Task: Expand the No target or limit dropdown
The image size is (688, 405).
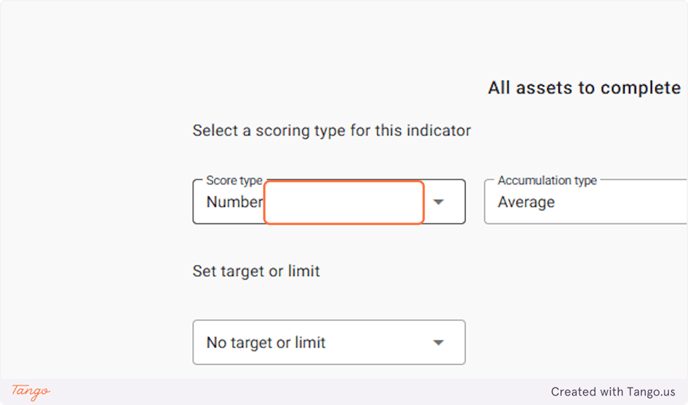Action: pos(329,342)
